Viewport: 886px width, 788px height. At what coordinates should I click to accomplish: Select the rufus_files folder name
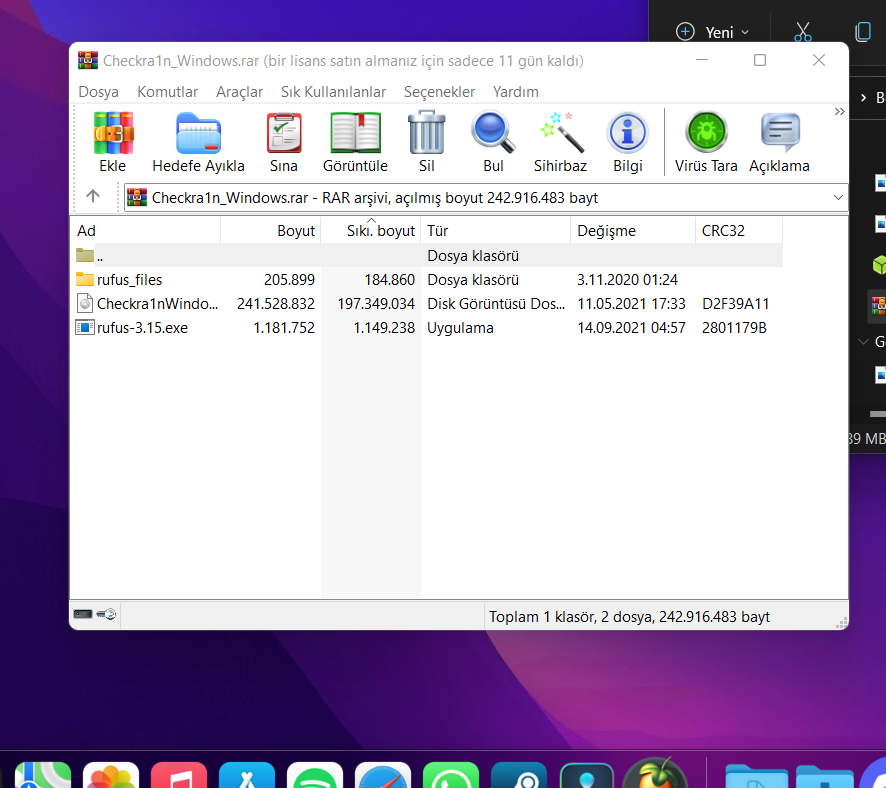pos(129,280)
